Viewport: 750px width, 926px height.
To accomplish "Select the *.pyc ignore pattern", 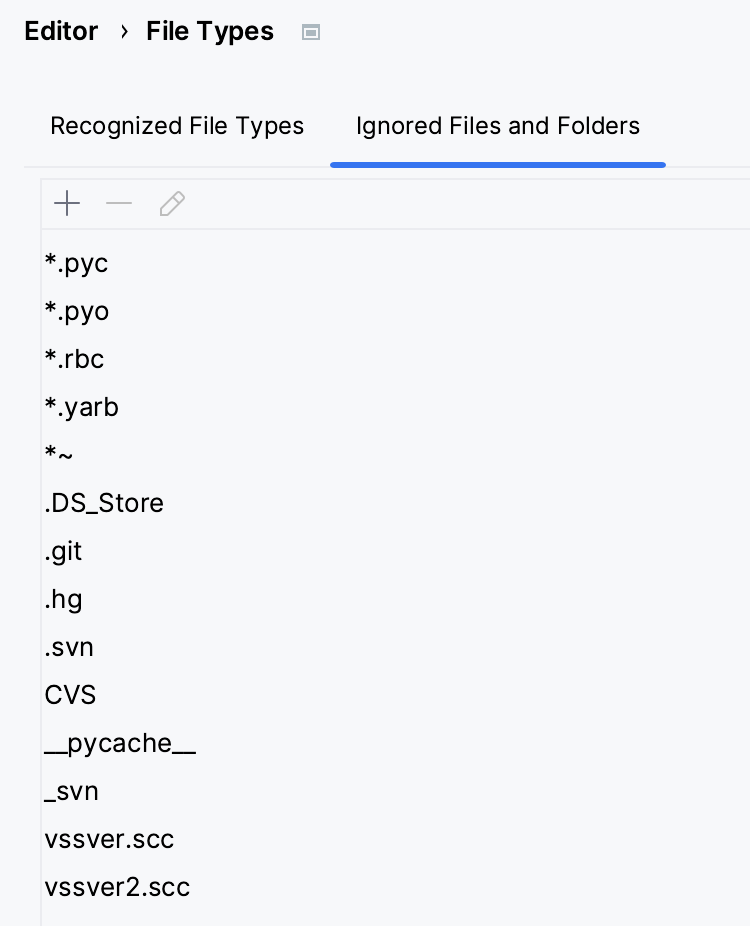I will pyautogui.click(x=76, y=263).
